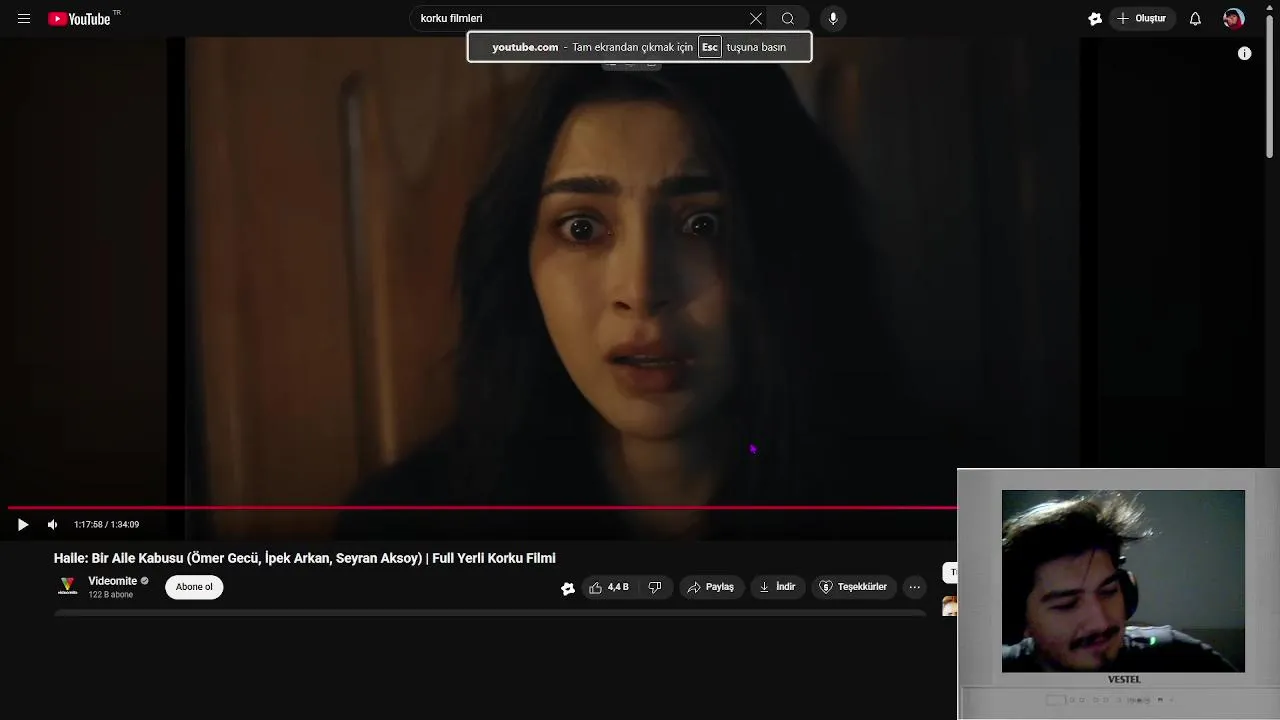Mute the video volume speaker
The width and height of the screenshot is (1280, 720).
tap(52, 525)
